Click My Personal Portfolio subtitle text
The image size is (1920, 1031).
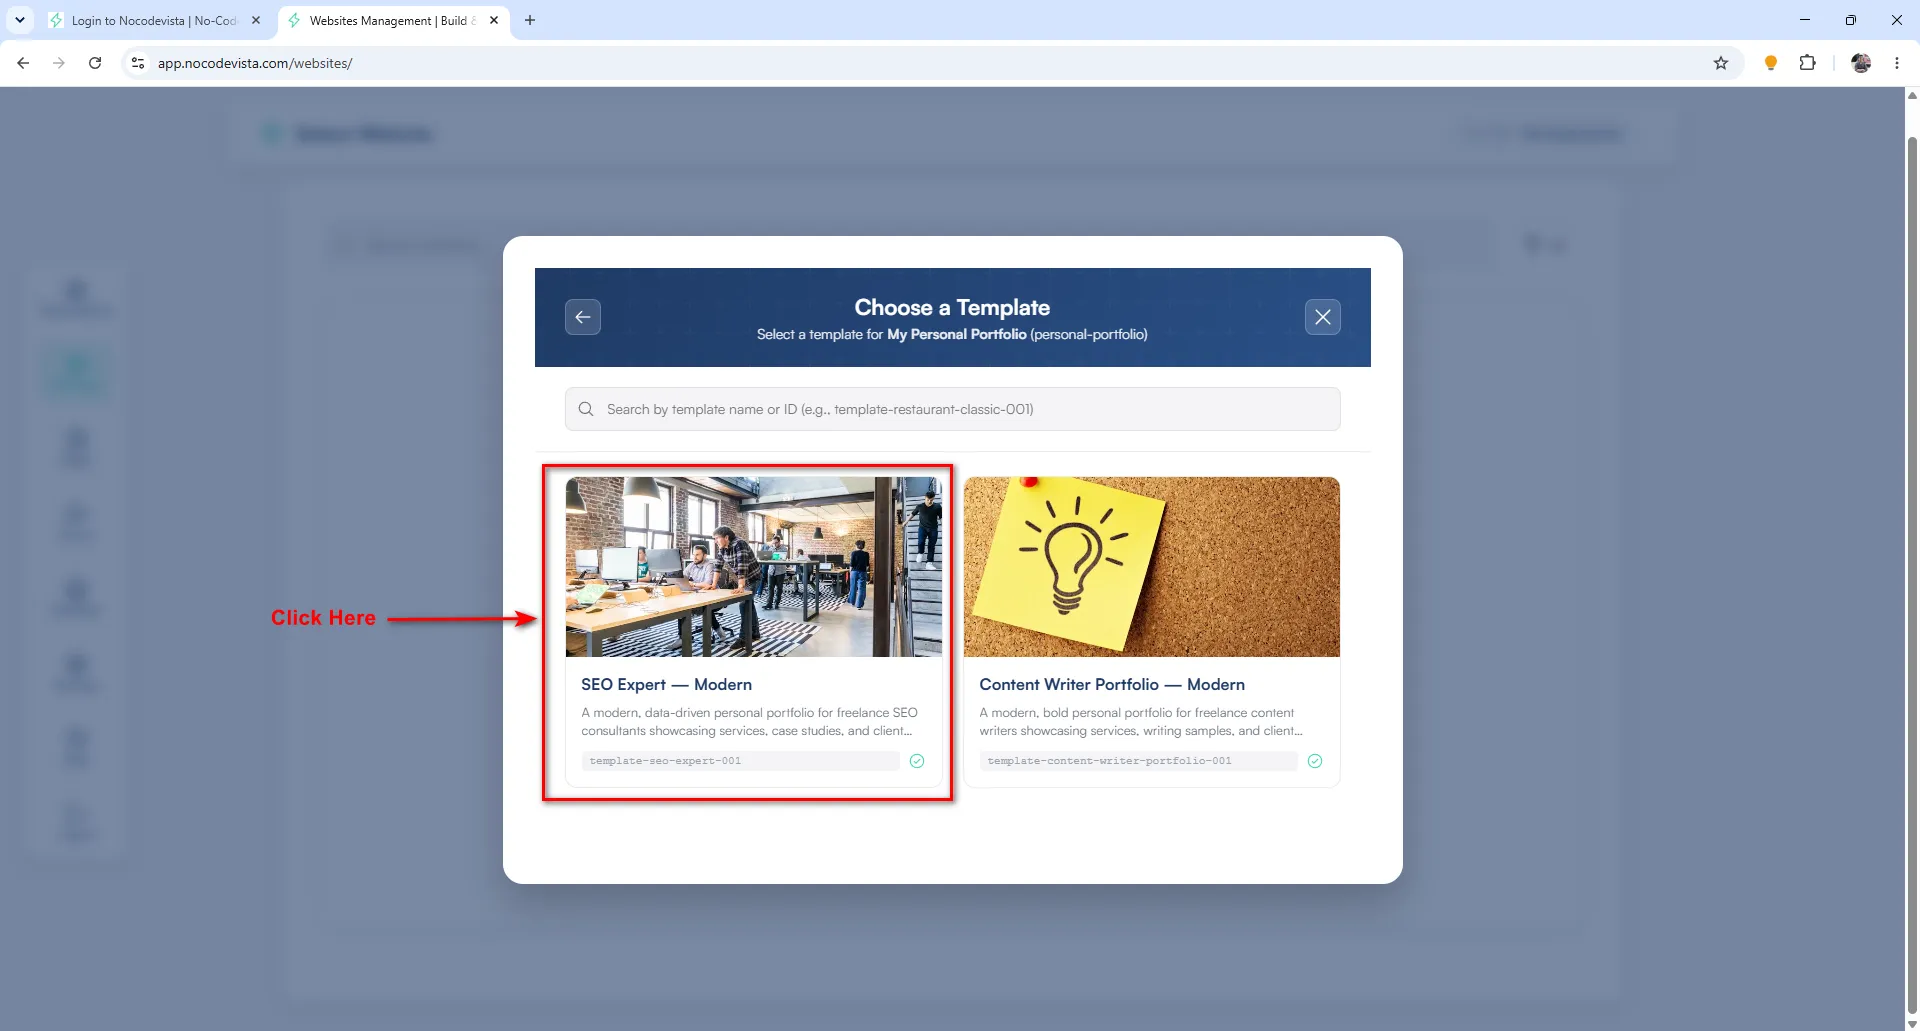click(x=956, y=334)
